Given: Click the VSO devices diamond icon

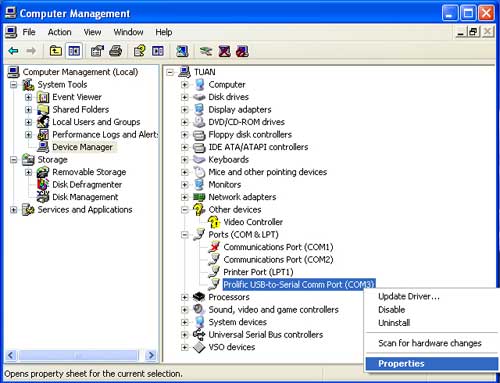Looking at the screenshot, I should (x=199, y=347).
